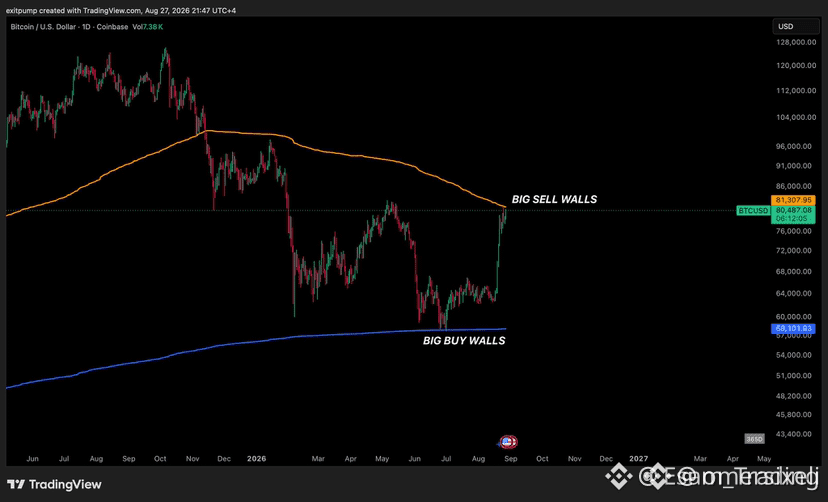Image resolution: width=828 pixels, height=502 pixels.
Task: Click the Bitcoin / U.S. Dollar chart title
Action: coord(69,26)
